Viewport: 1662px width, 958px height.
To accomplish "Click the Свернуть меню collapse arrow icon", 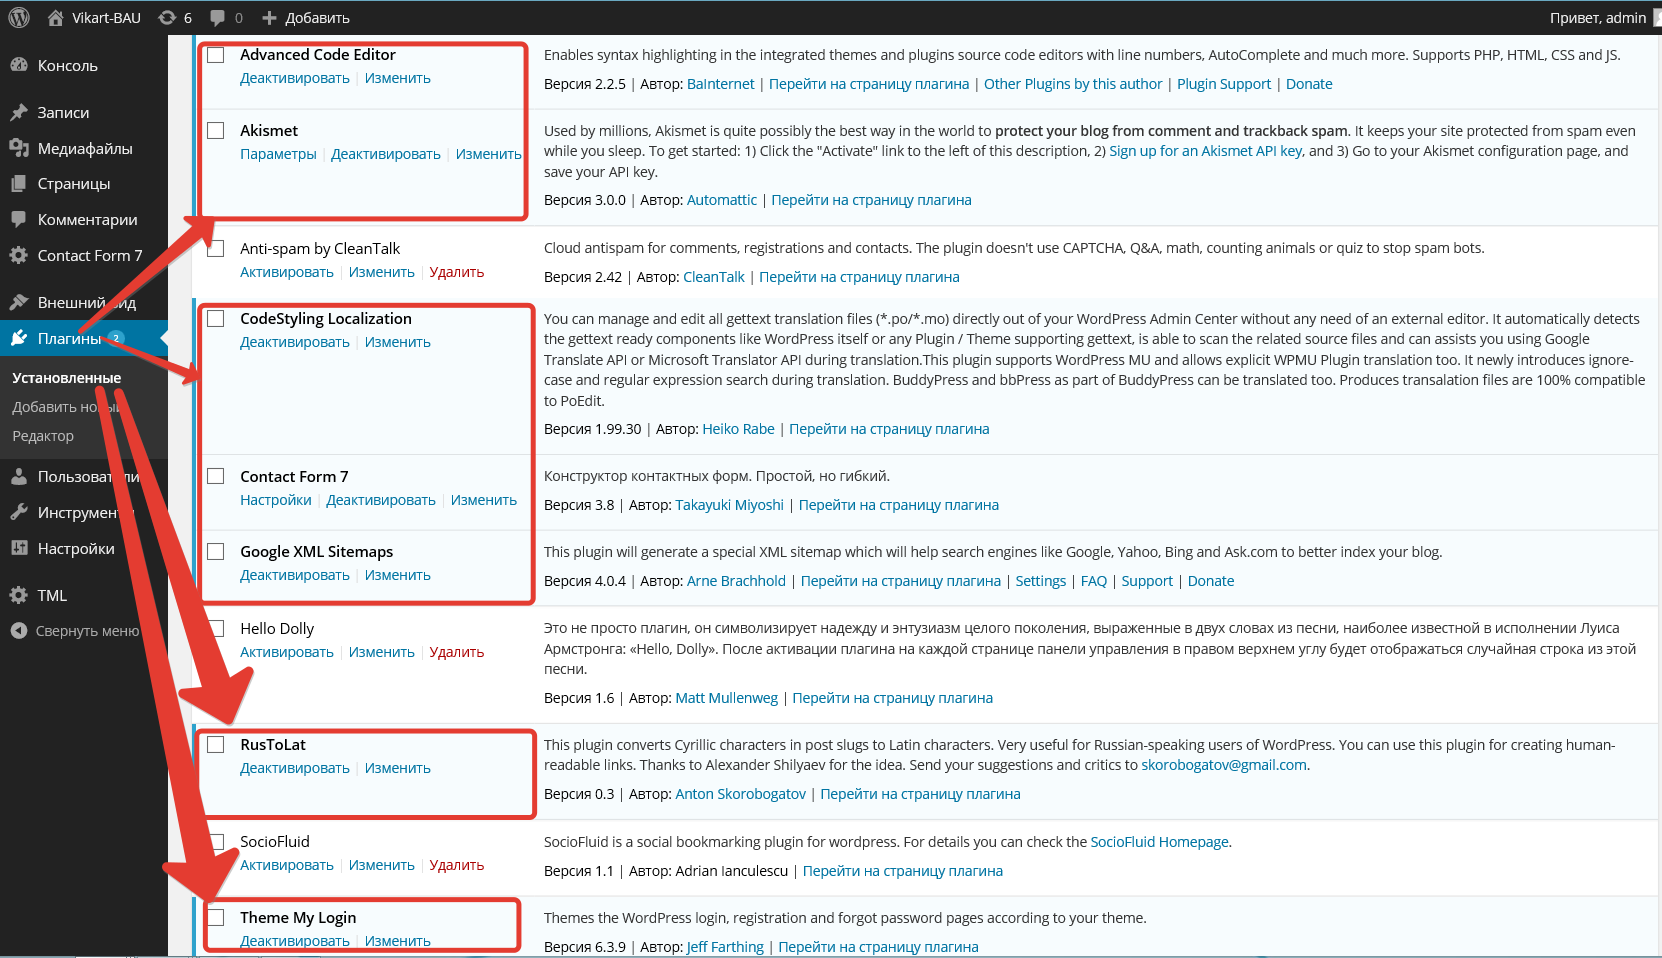I will (x=19, y=631).
